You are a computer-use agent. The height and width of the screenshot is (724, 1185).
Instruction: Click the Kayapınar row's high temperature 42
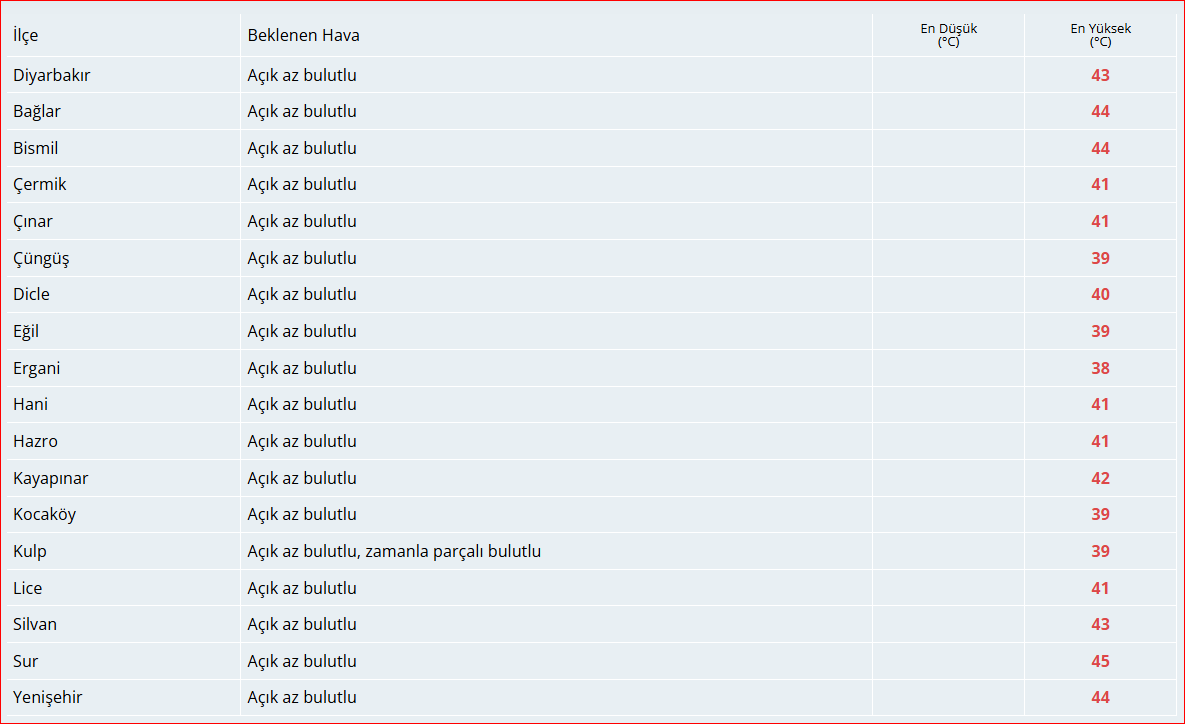[1100, 478]
